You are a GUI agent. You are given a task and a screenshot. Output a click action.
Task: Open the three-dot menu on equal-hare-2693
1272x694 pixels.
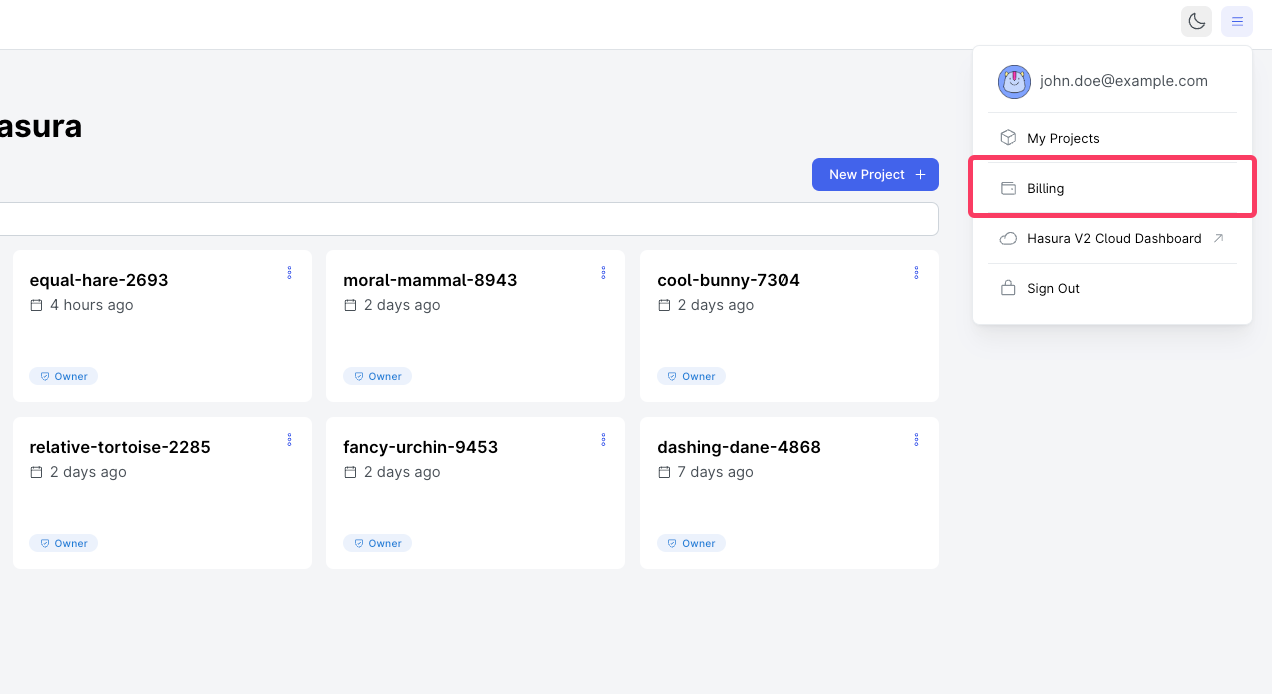(290, 272)
